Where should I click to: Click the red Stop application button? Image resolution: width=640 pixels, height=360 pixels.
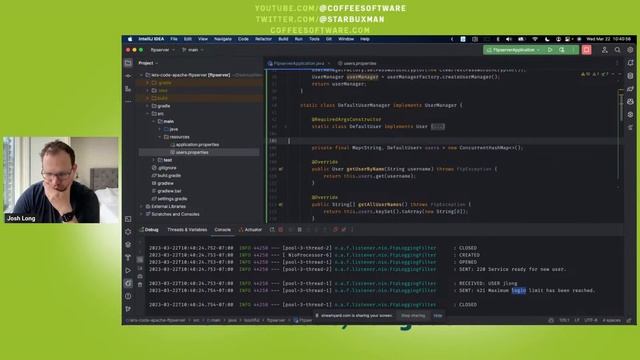click(x=587, y=50)
